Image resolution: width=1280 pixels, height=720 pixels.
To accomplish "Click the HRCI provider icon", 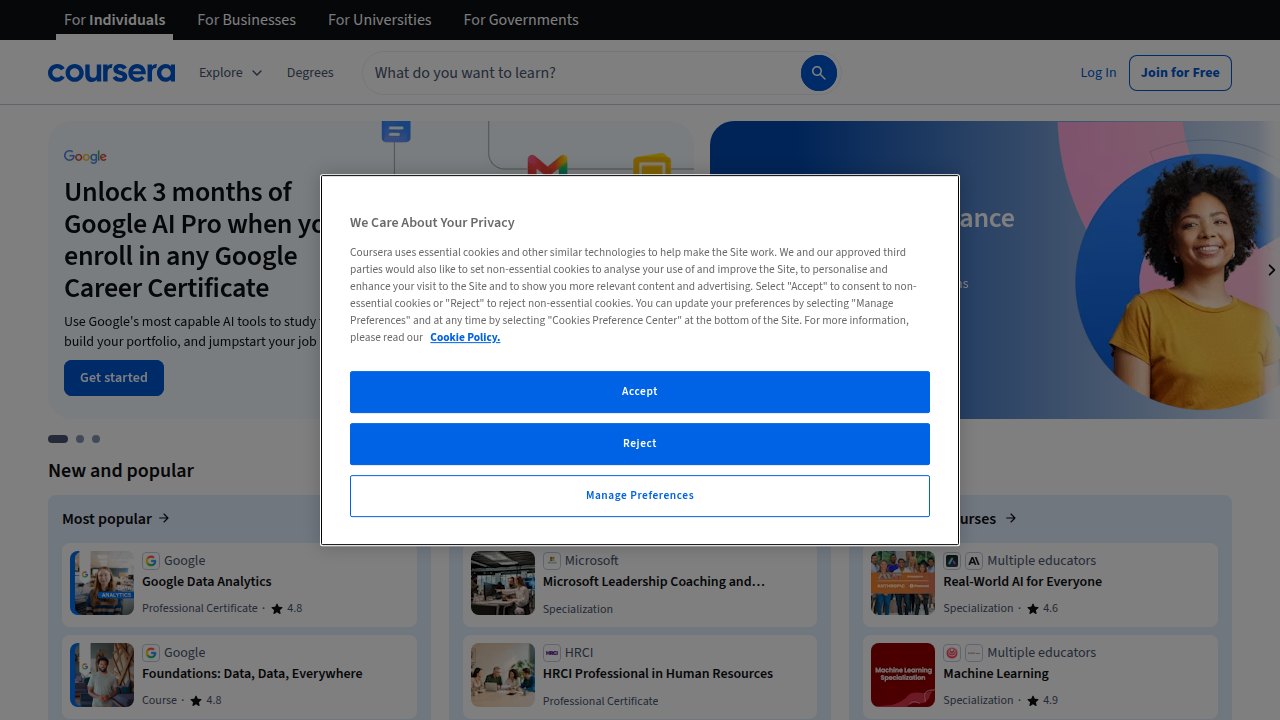I will (552, 653).
